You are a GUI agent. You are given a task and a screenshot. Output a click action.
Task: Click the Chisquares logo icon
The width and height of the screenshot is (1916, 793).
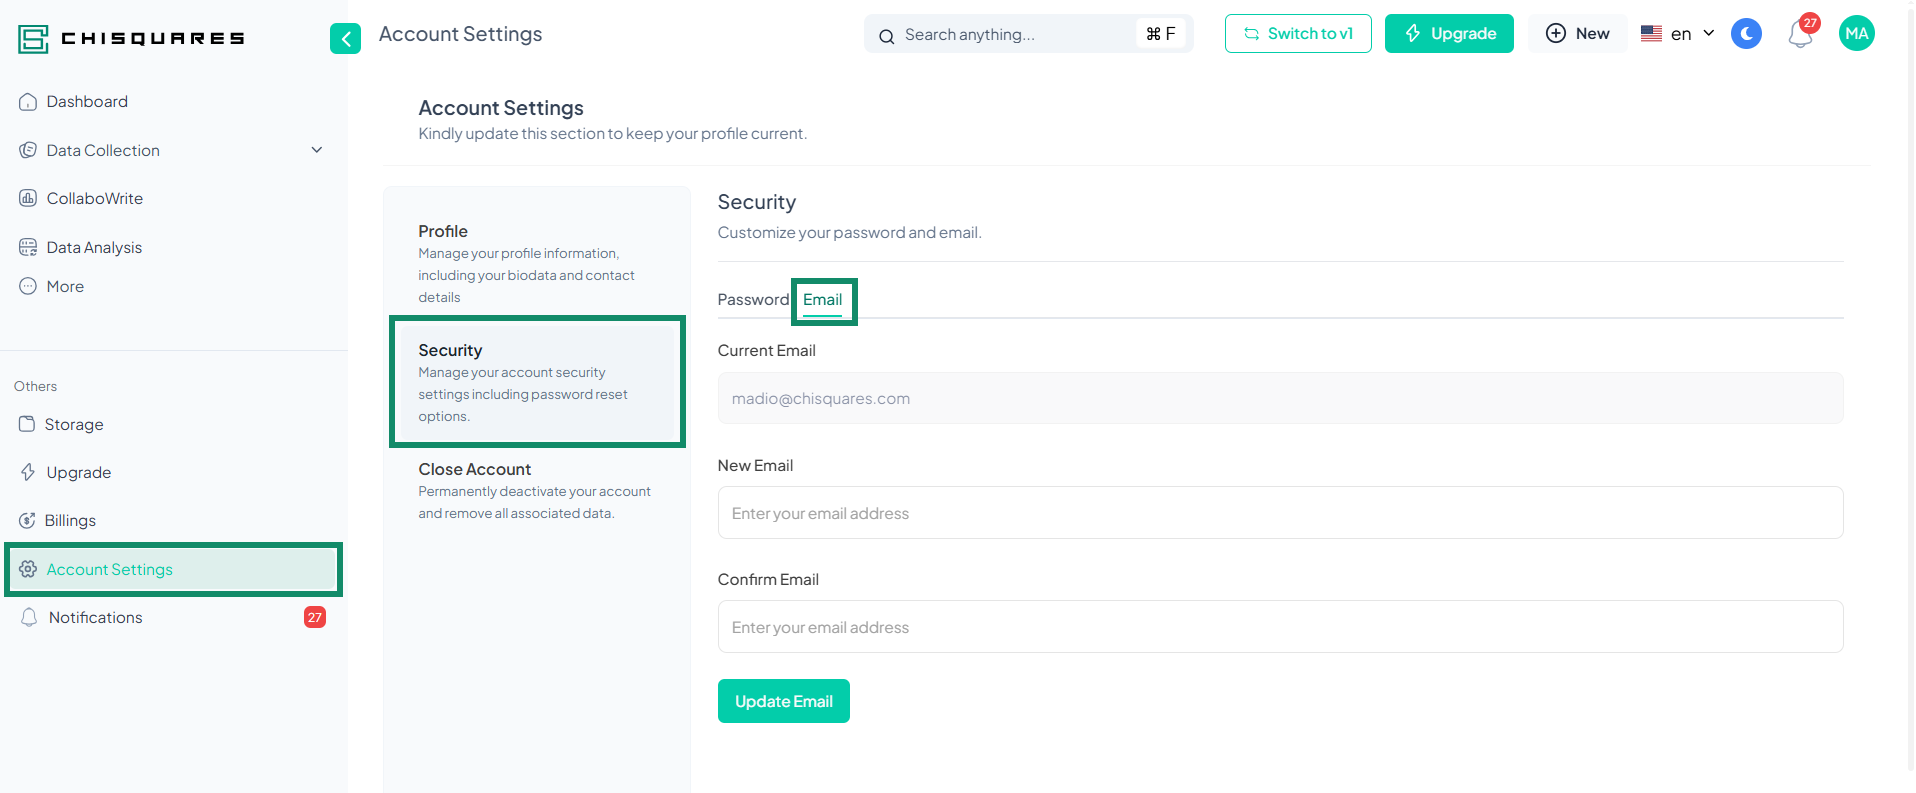[33, 39]
